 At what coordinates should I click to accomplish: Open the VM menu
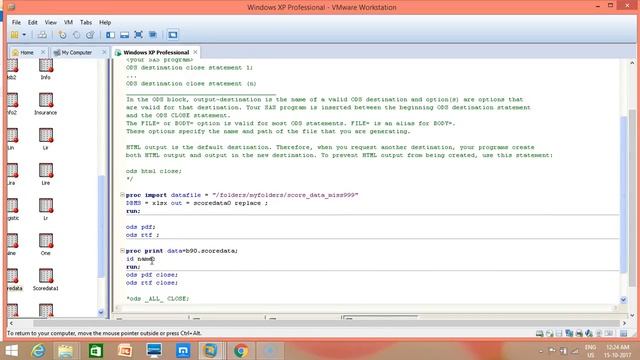click(x=68, y=22)
